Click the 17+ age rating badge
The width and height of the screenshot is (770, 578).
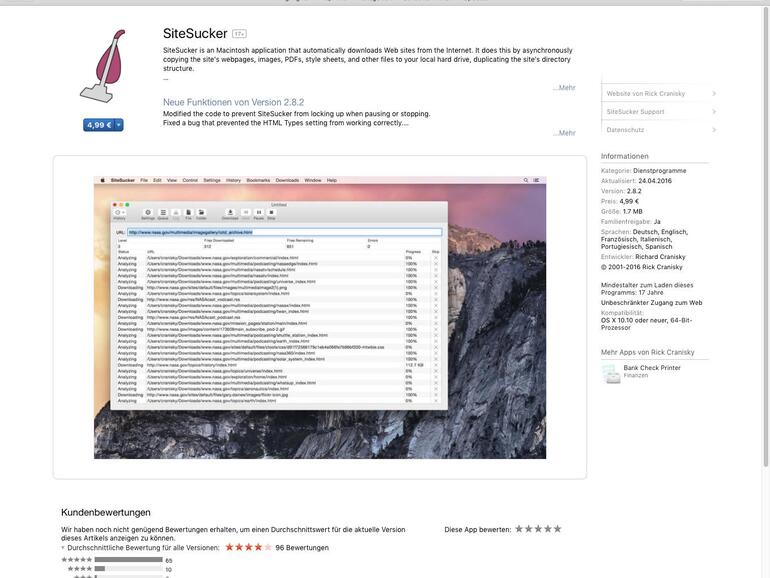pos(239,34)
